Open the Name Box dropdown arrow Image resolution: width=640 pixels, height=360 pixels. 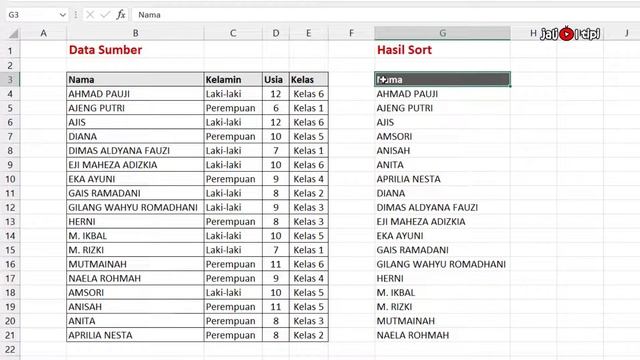point(62,15)
